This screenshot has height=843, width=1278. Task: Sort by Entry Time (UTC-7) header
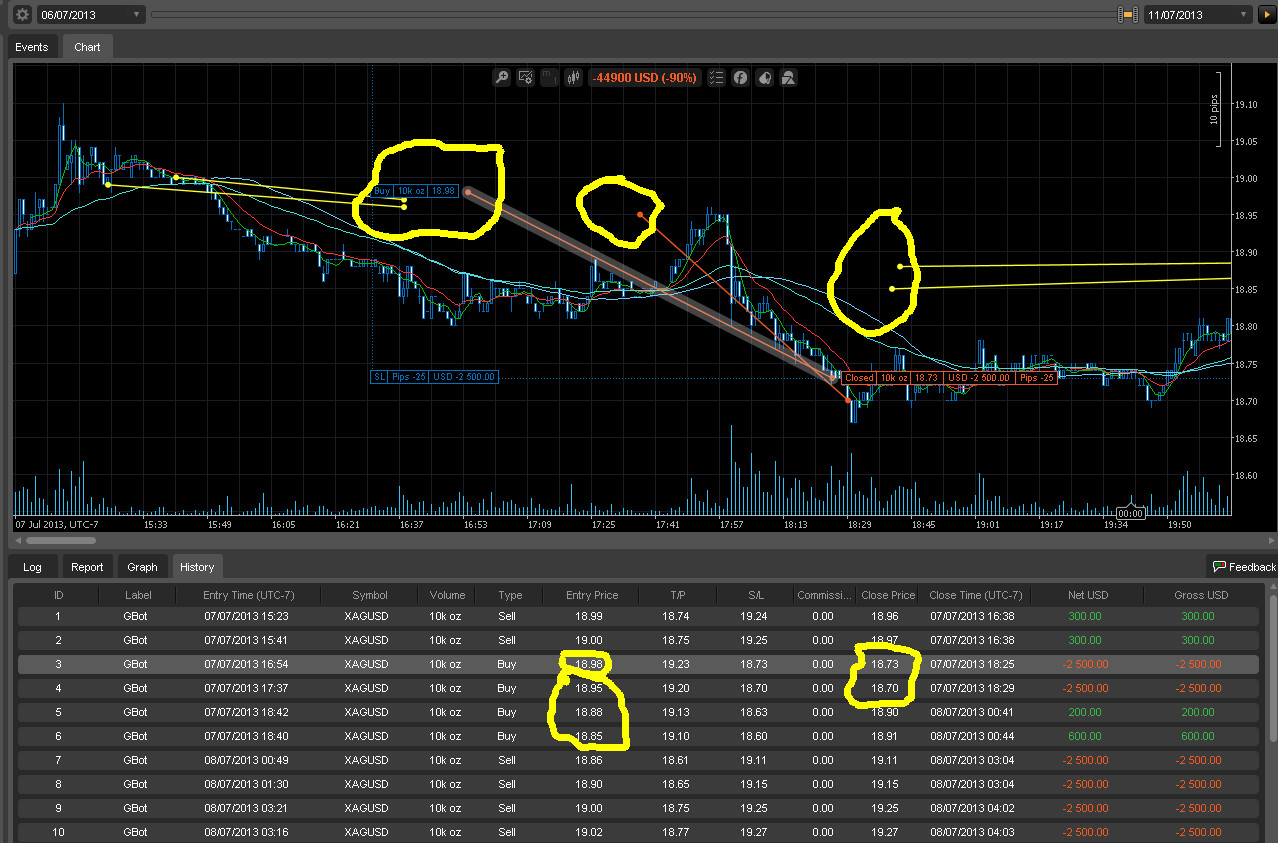click(x=248, y=595)
